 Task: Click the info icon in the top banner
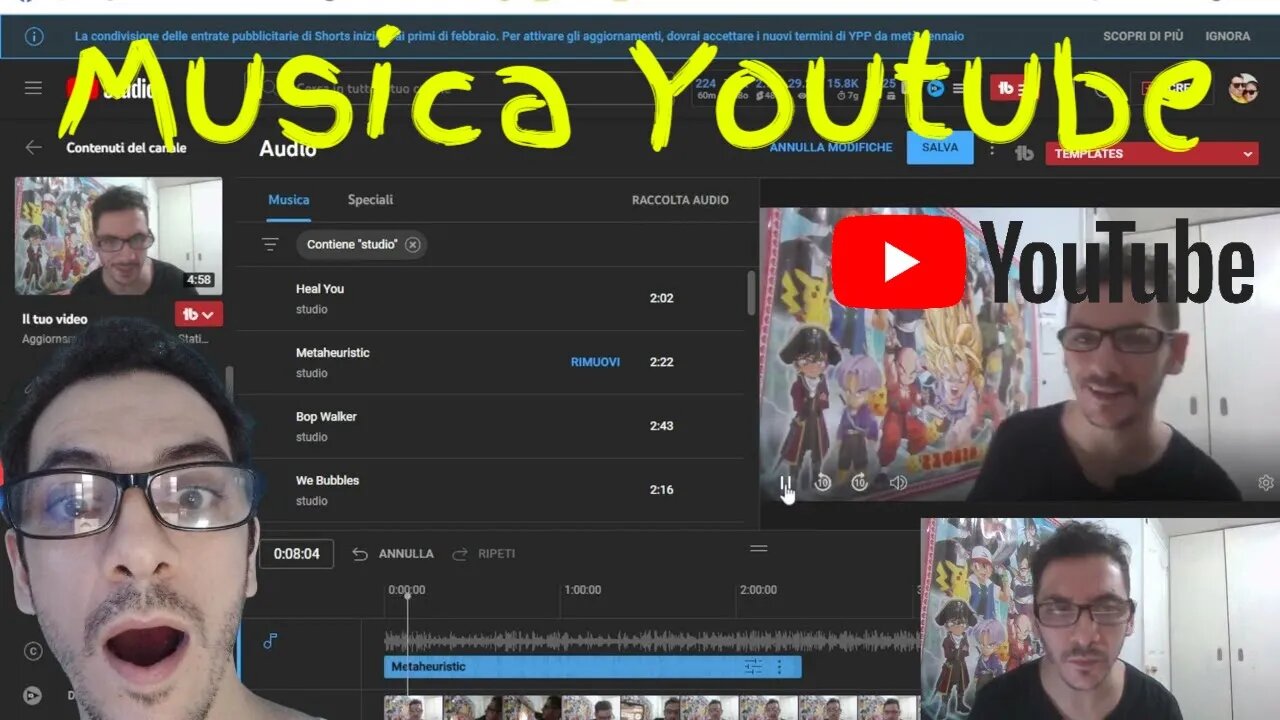[x=34, y=36]
